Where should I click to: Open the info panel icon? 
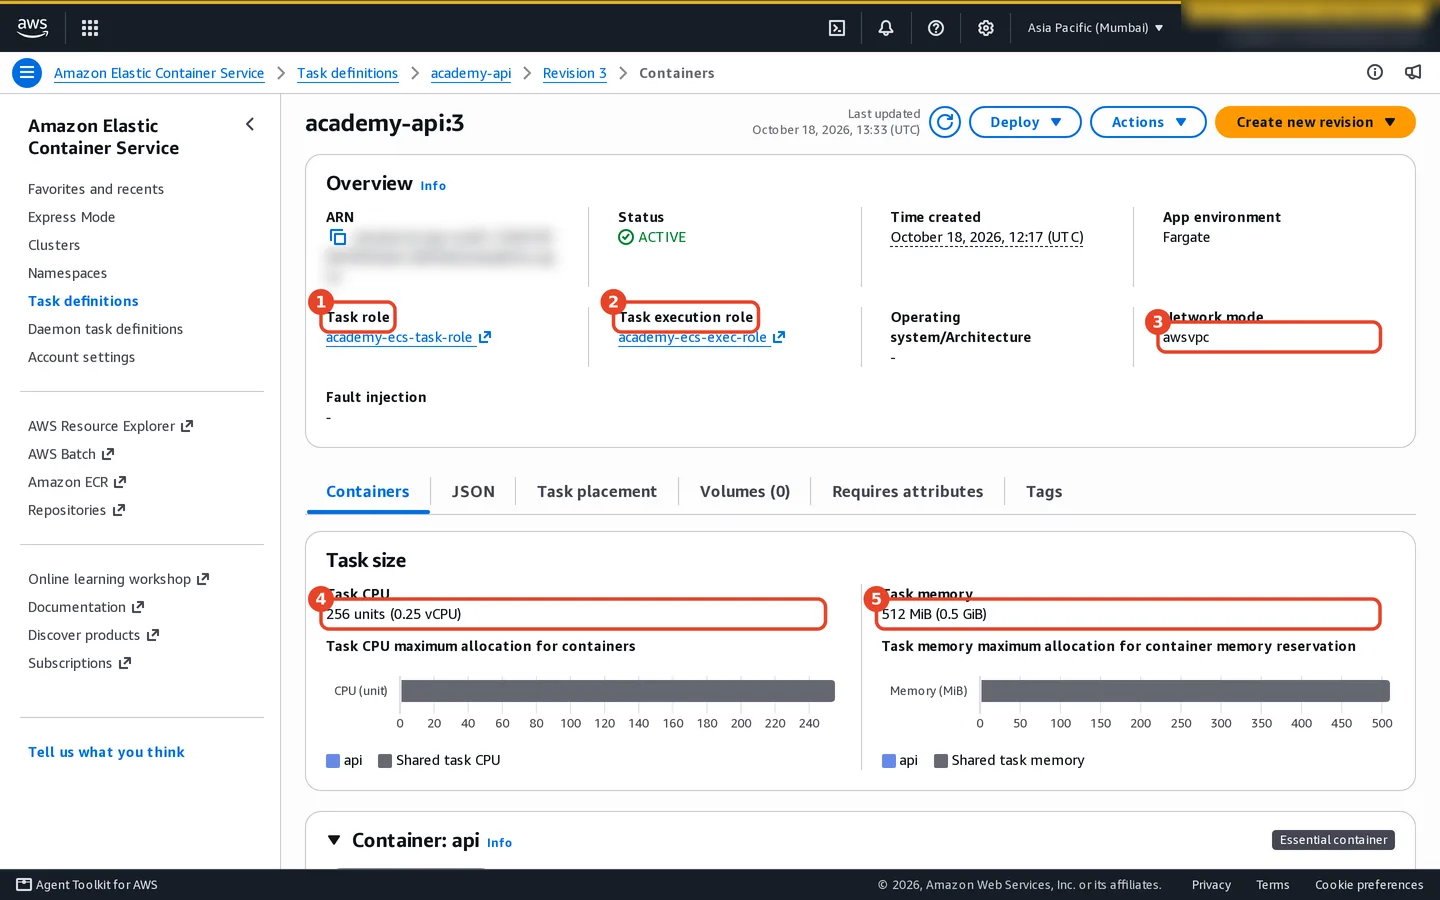(1375, 72)
